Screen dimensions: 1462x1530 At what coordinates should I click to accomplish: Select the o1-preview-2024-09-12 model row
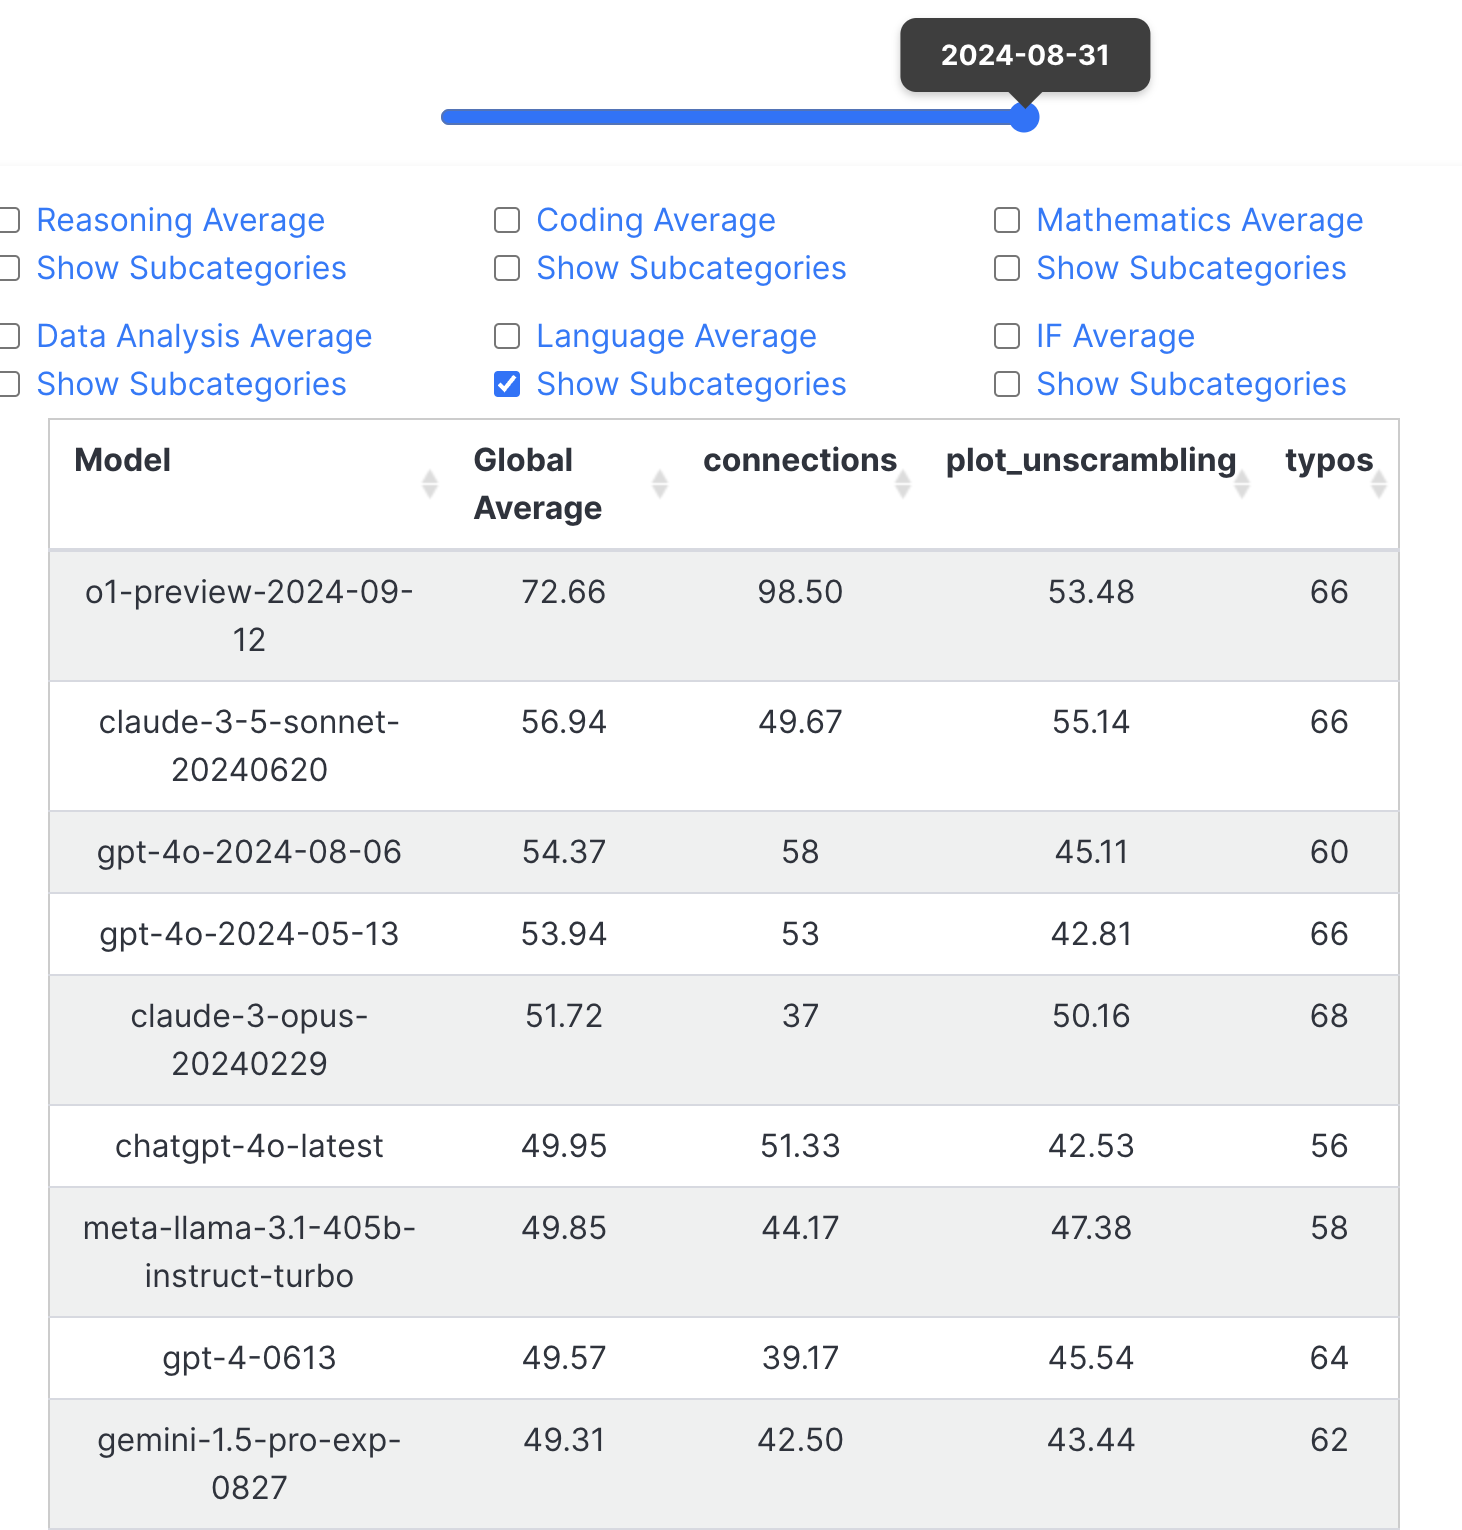point(724,616)
